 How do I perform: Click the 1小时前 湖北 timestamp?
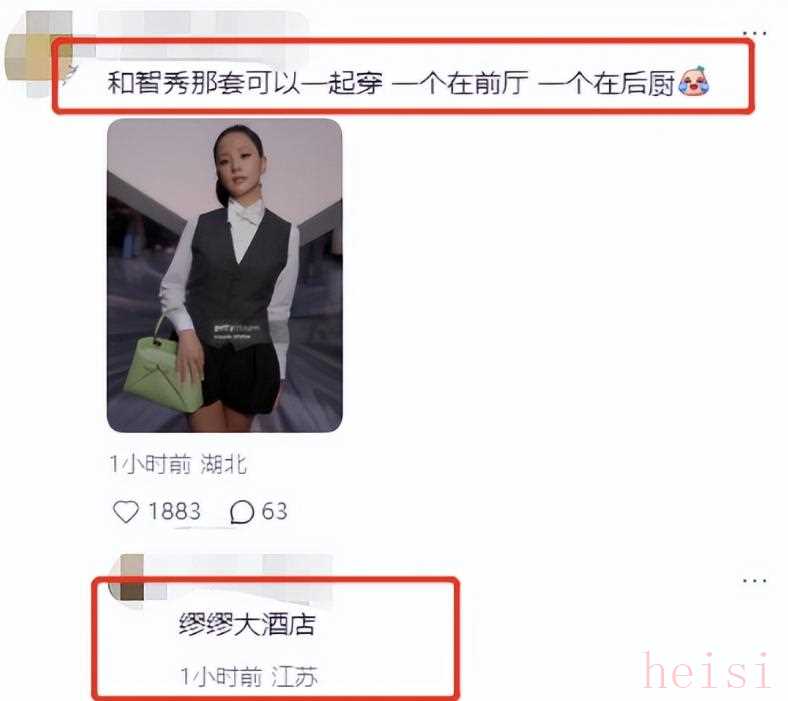point(178,464)
